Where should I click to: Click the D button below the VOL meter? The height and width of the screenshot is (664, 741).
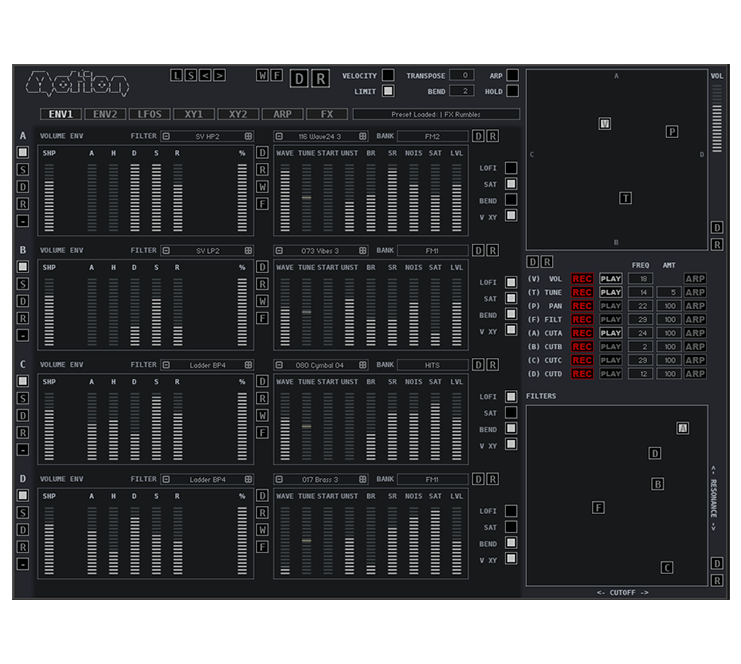point(717,227)
